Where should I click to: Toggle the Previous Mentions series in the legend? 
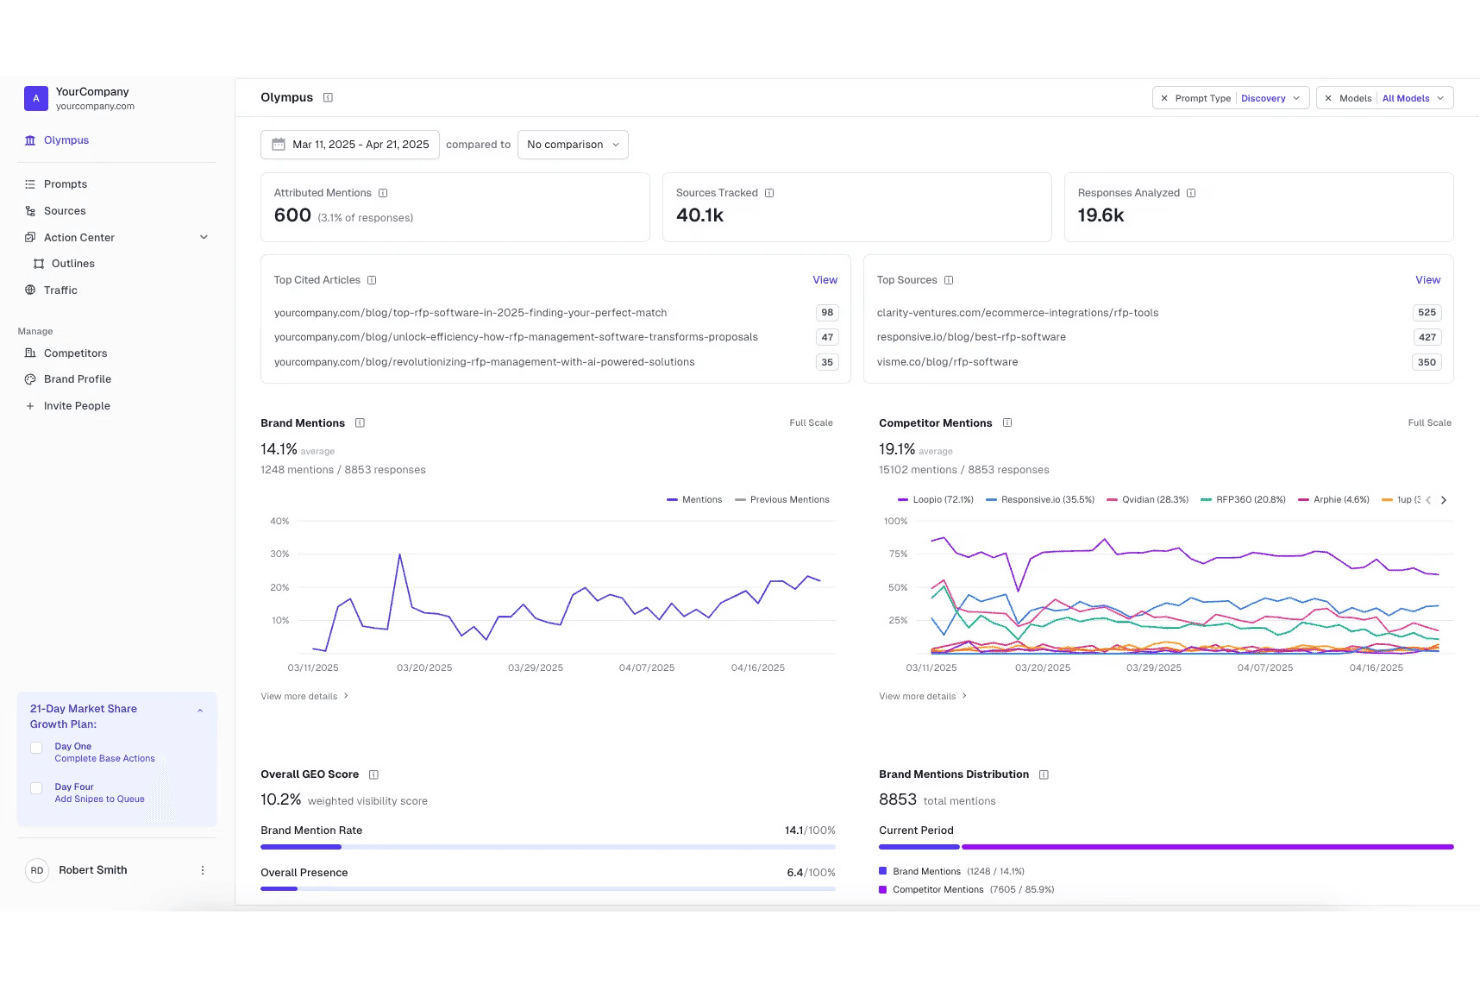click(782, 500)
